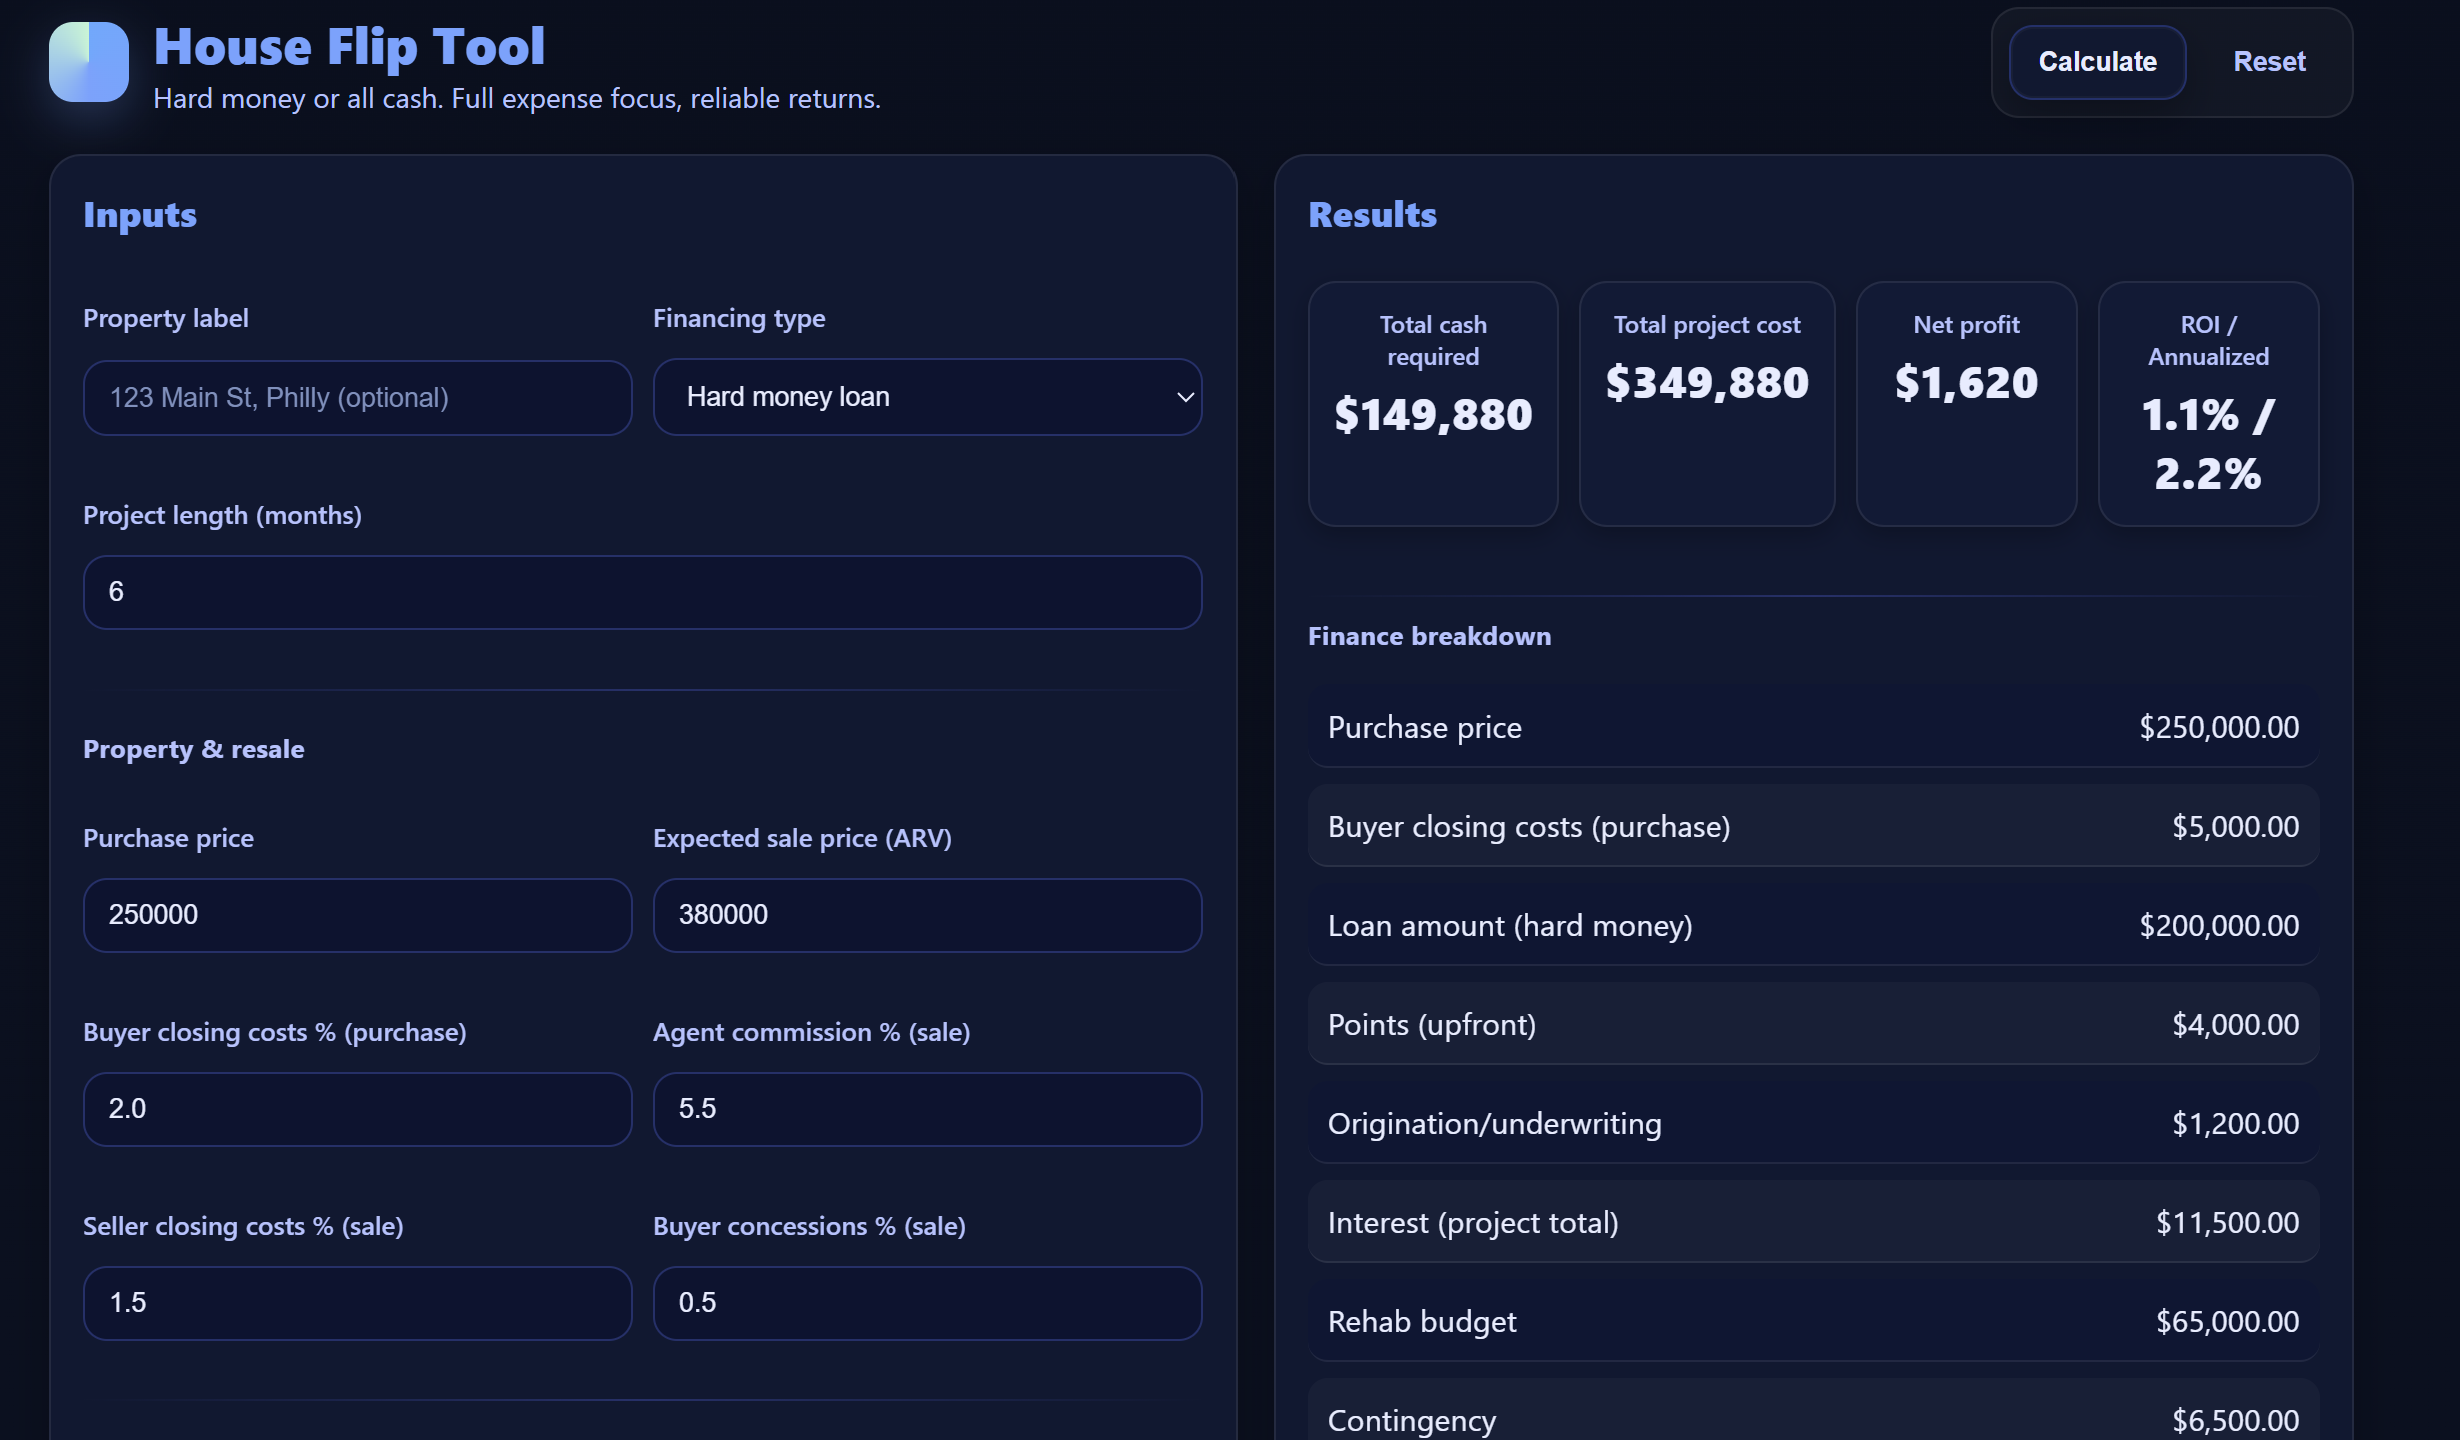Focus the Seller closing costs % field
The width and height of the screenshot is (2460, 1440).
tap(357, 1303)
